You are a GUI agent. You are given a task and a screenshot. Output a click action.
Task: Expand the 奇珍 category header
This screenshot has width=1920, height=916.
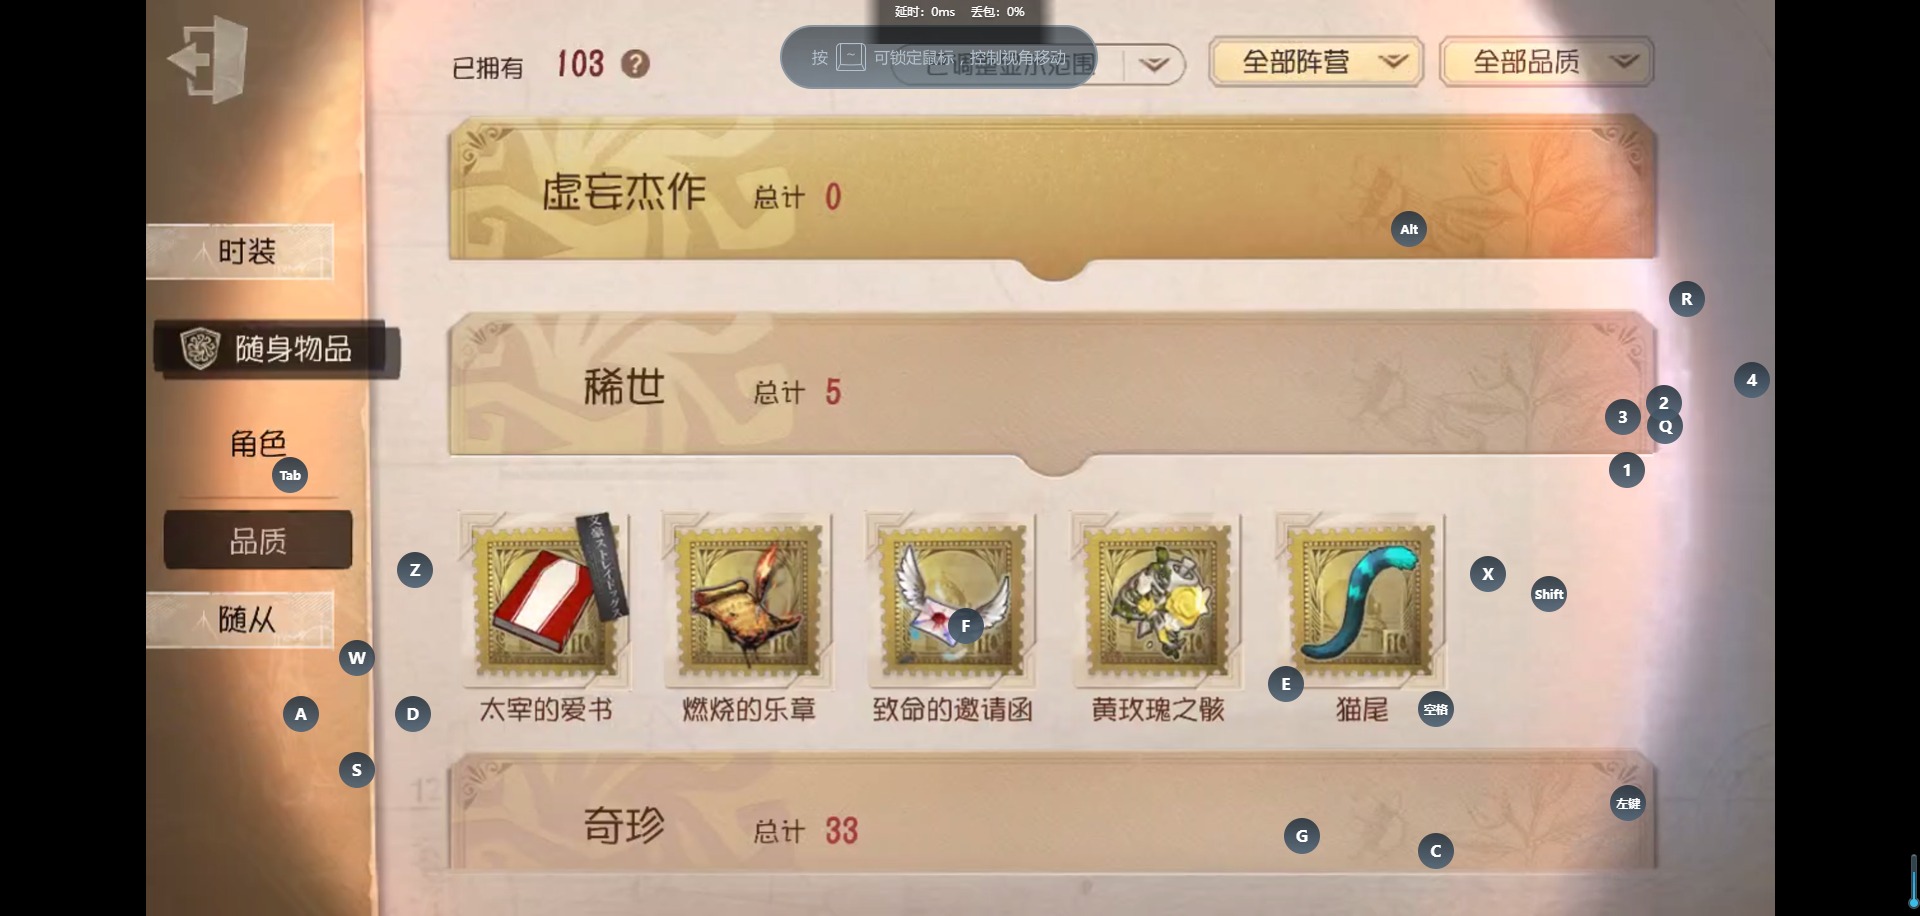(1053, 812)
